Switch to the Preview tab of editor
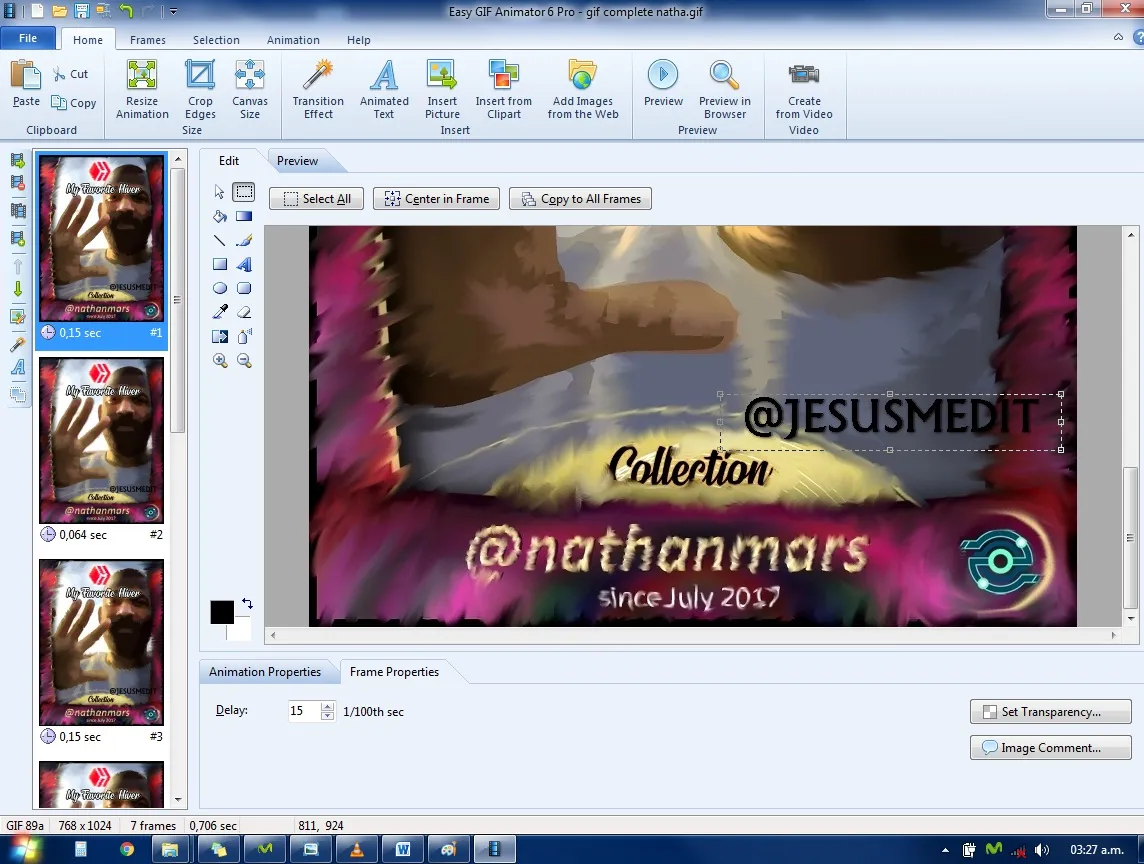 coord(297,161)
